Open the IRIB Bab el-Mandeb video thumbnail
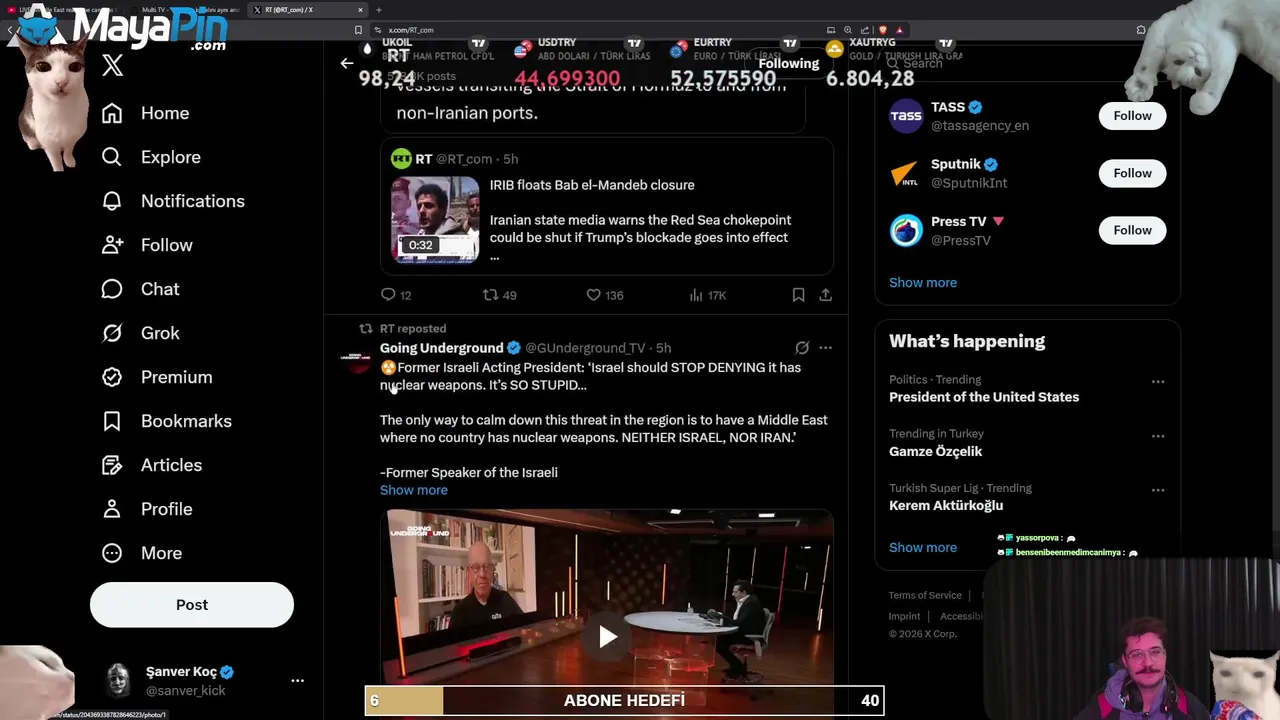 tap(435, 220)
